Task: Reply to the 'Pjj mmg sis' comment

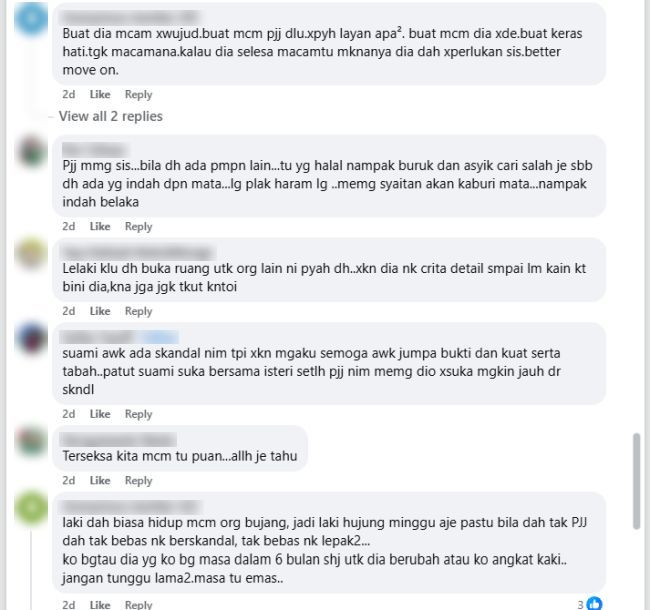Action: pos(138,227)
